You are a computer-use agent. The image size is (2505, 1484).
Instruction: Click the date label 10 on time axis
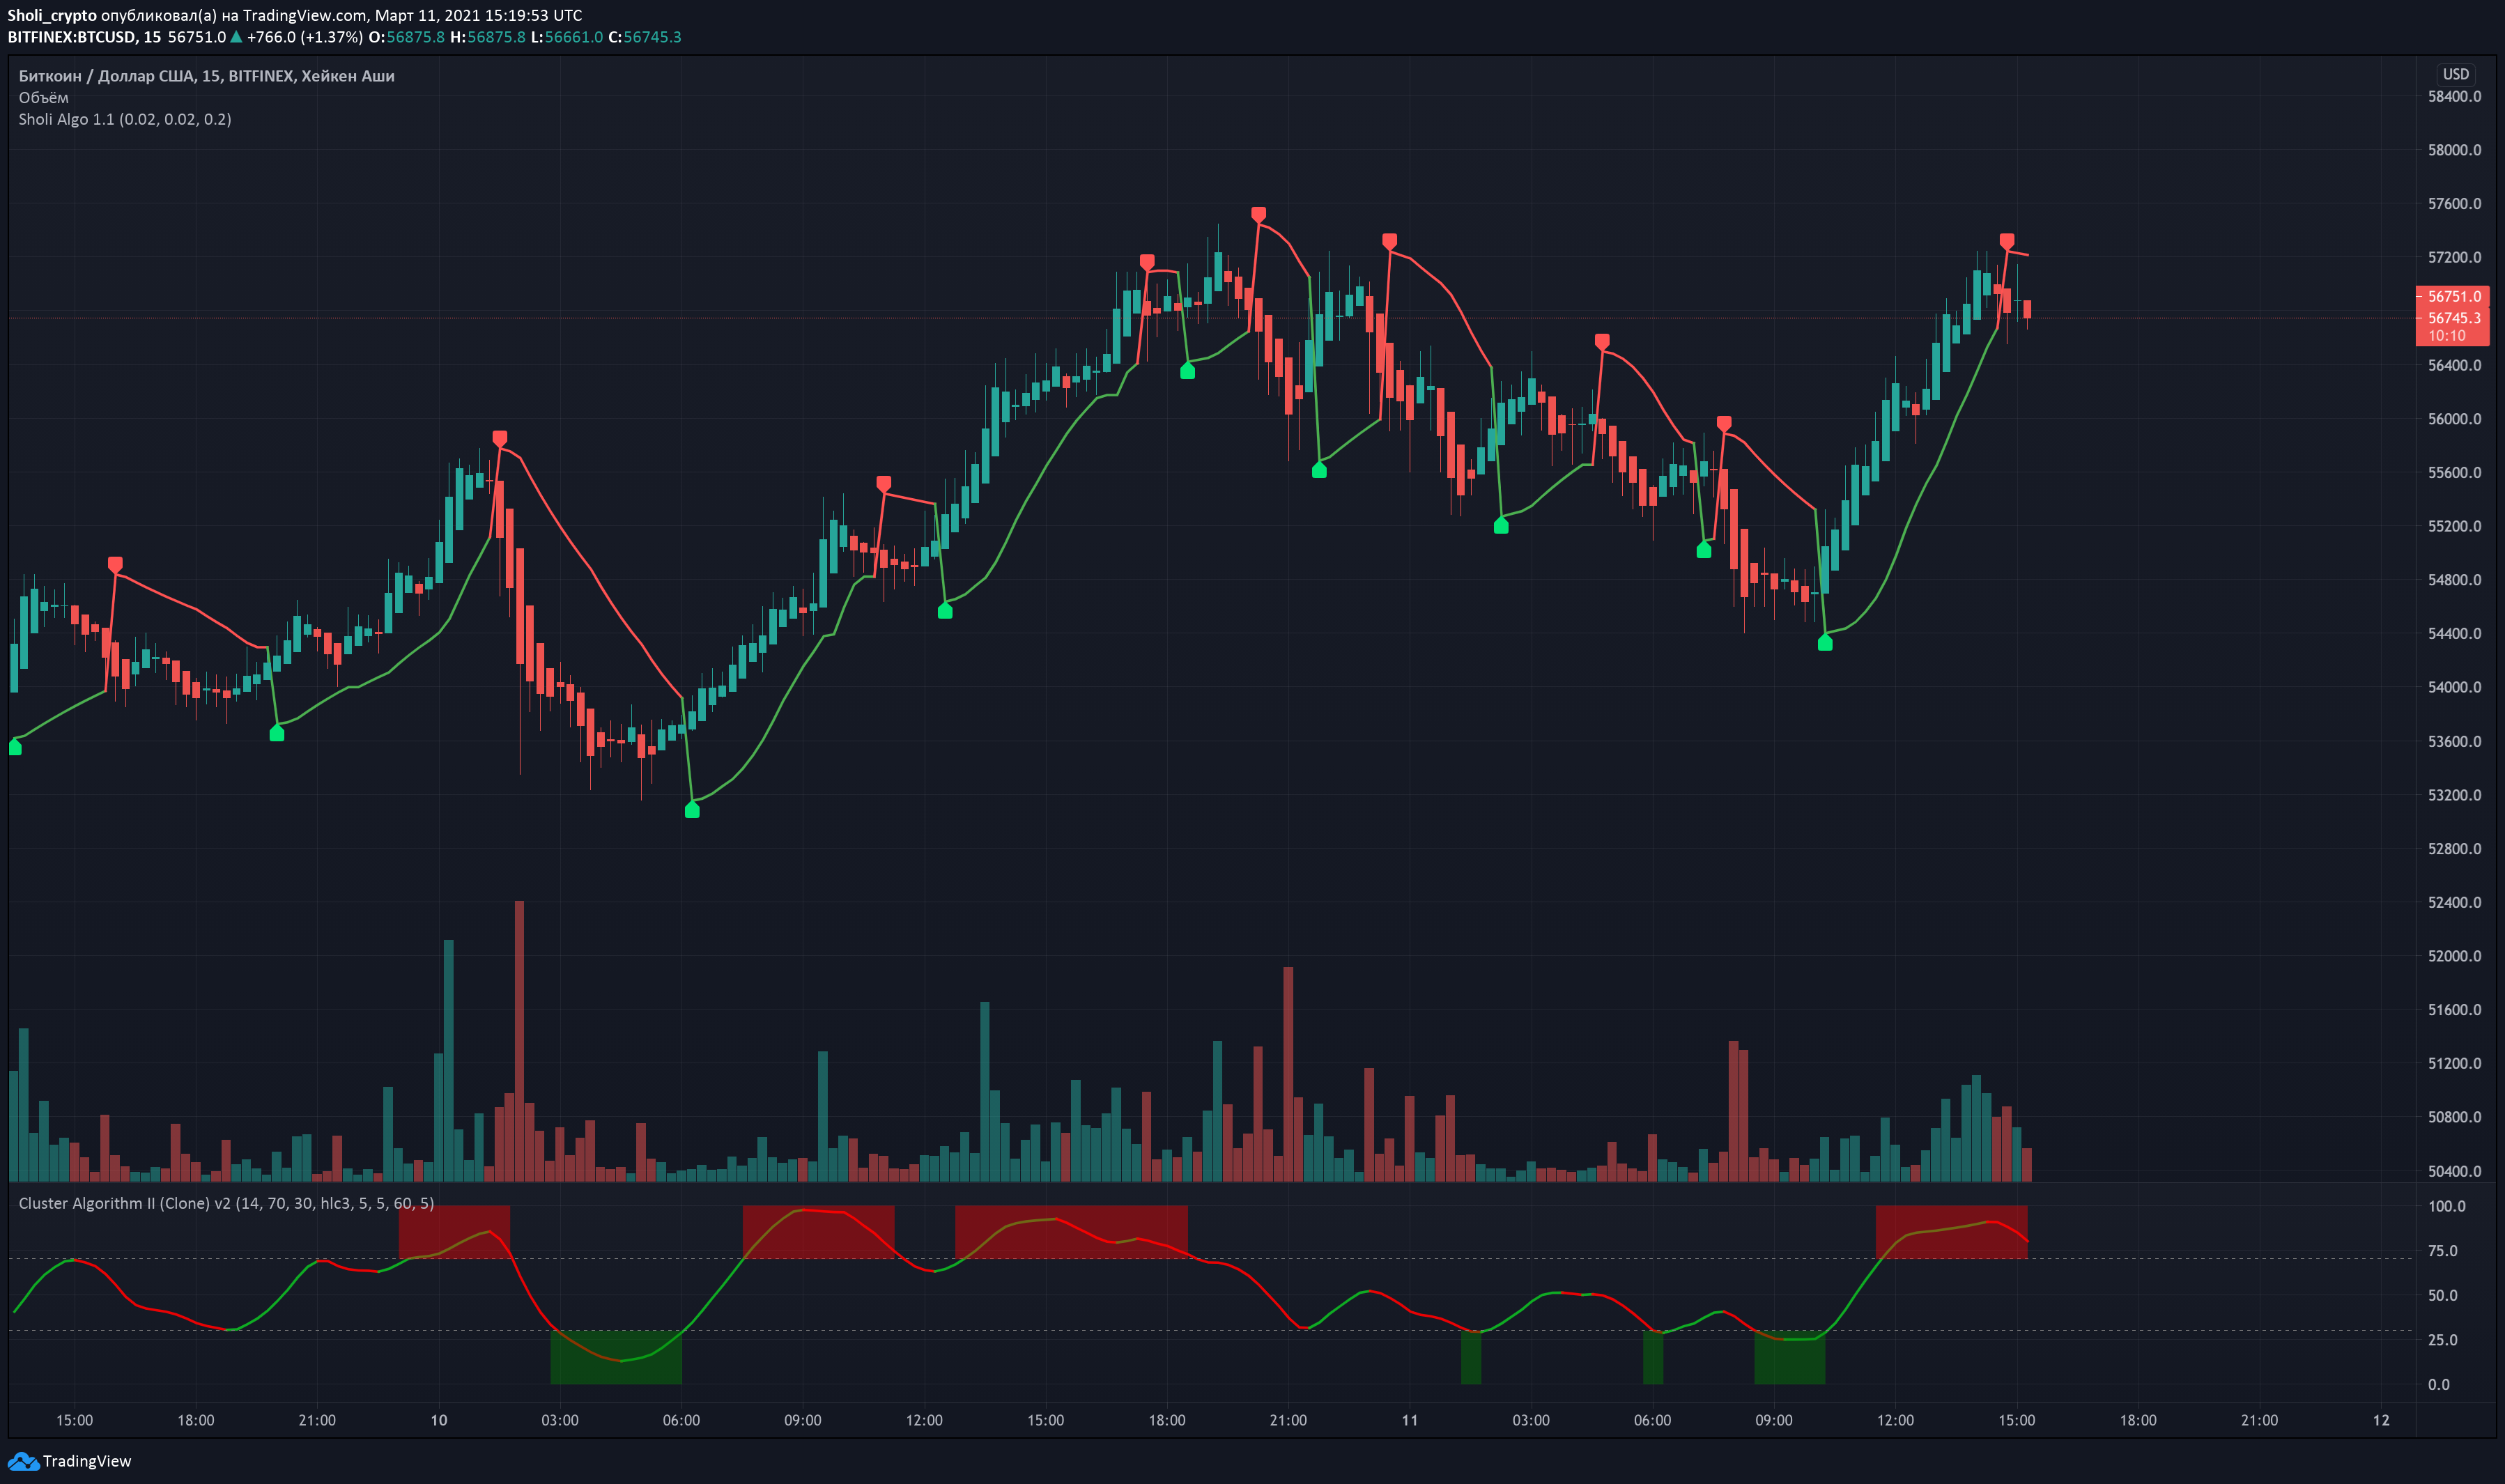(438, 1420)
